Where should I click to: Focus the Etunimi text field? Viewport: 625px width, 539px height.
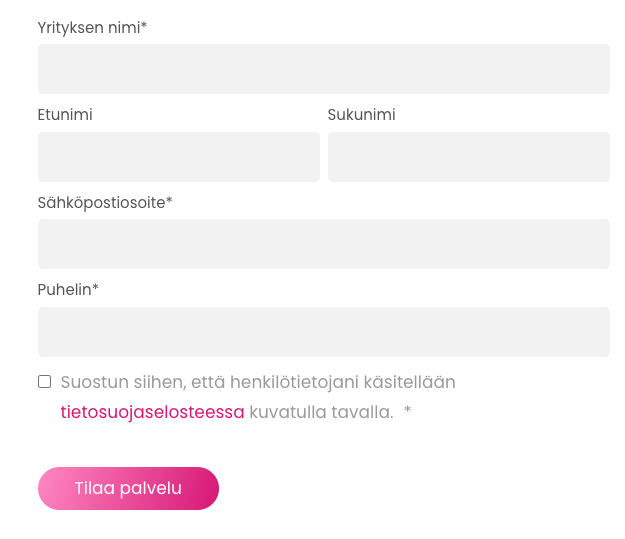(178, 157)
